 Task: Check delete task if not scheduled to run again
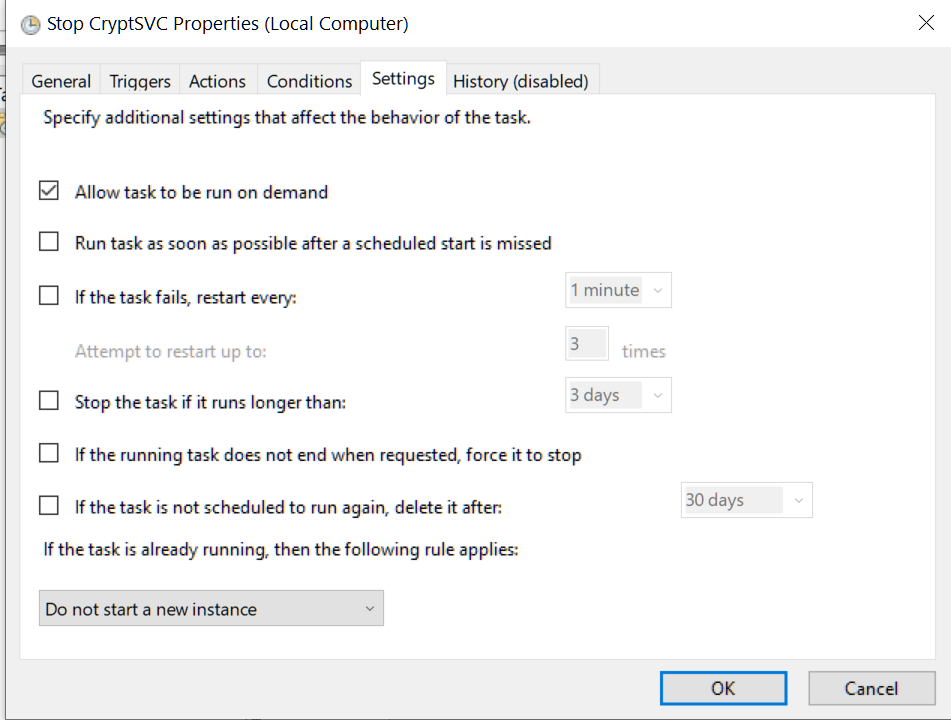49,505
